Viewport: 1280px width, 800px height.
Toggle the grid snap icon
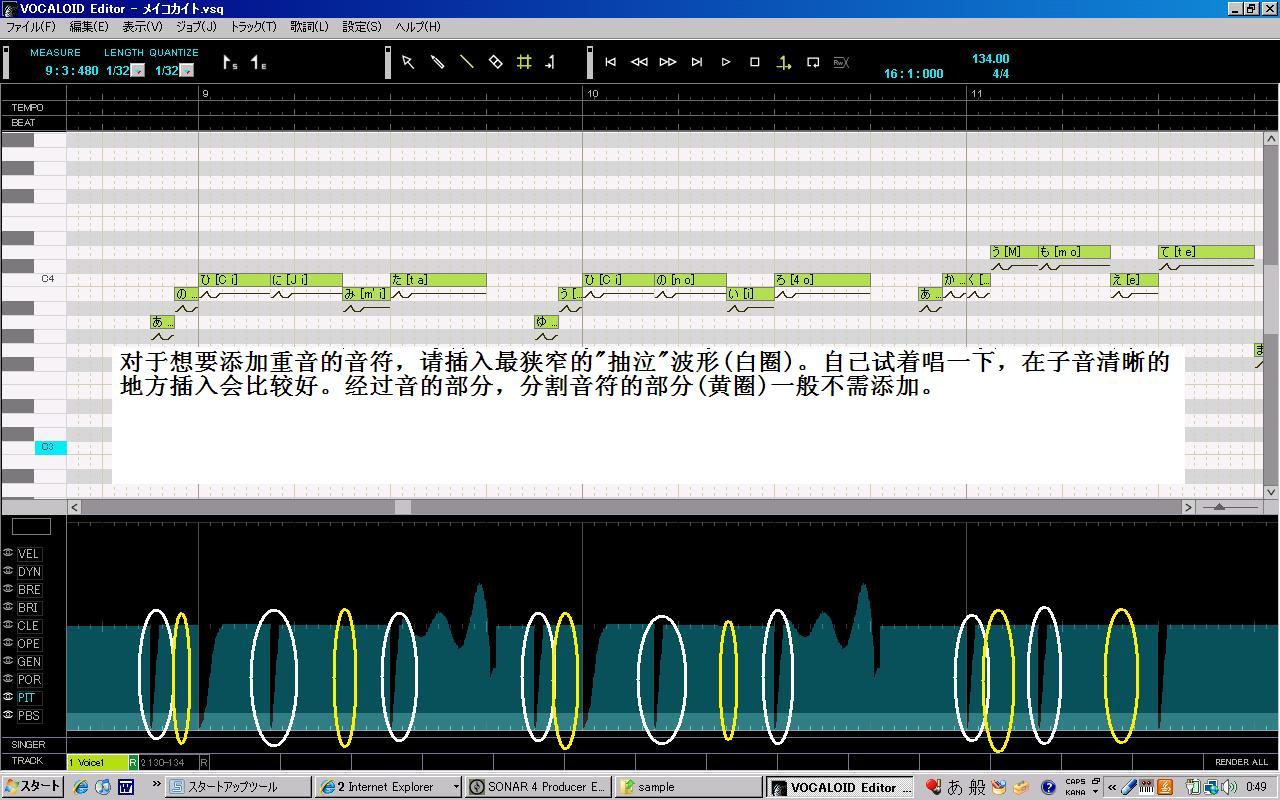click(524, 62)
